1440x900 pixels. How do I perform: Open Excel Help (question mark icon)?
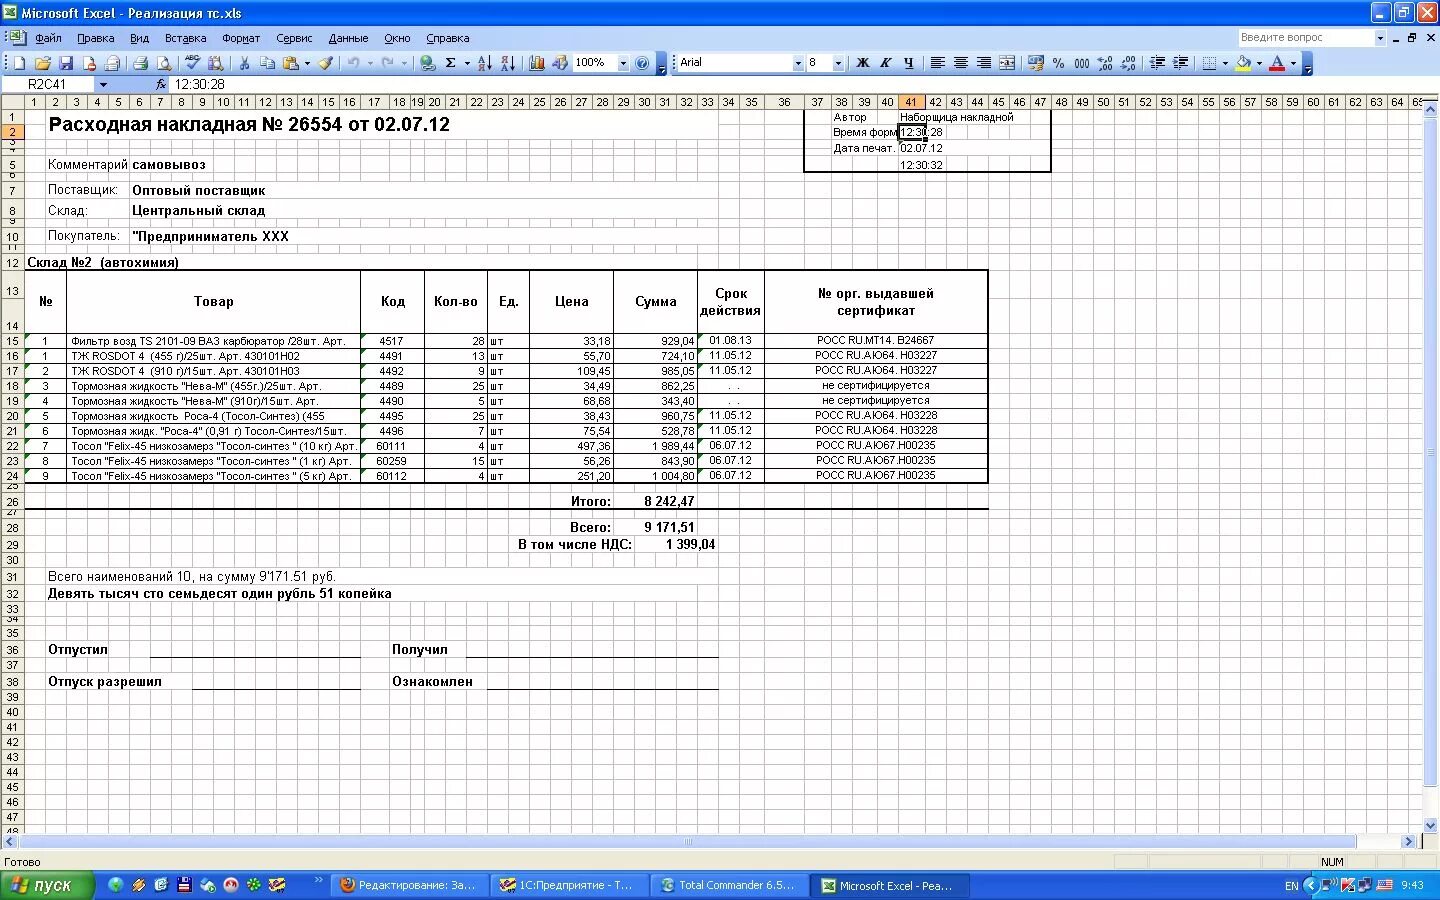coord(642,63)
